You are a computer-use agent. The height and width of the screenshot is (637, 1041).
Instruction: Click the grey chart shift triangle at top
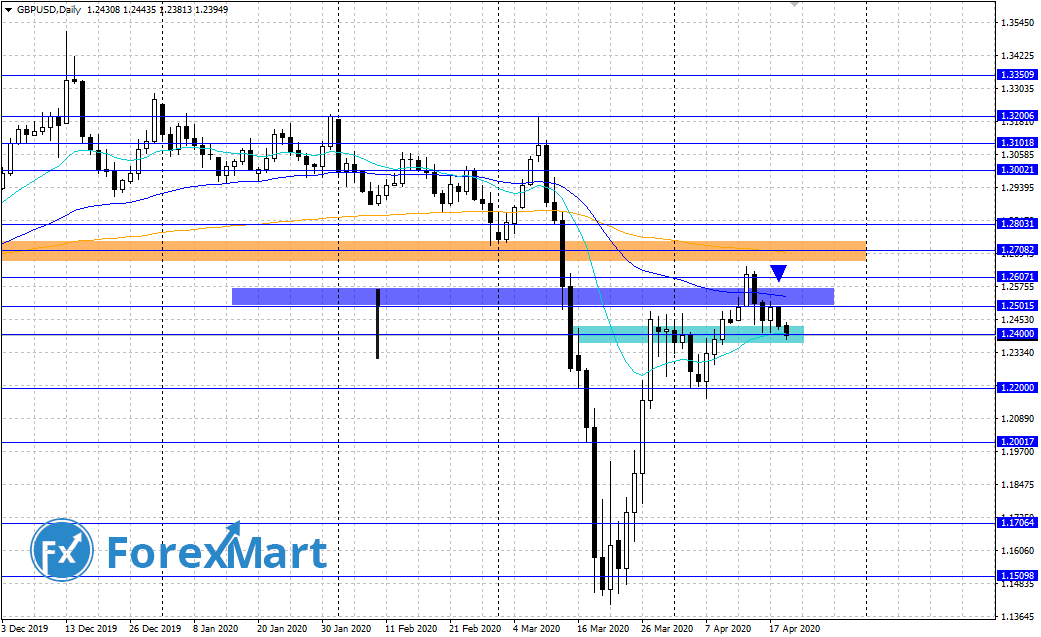click(x=794, y=5)
